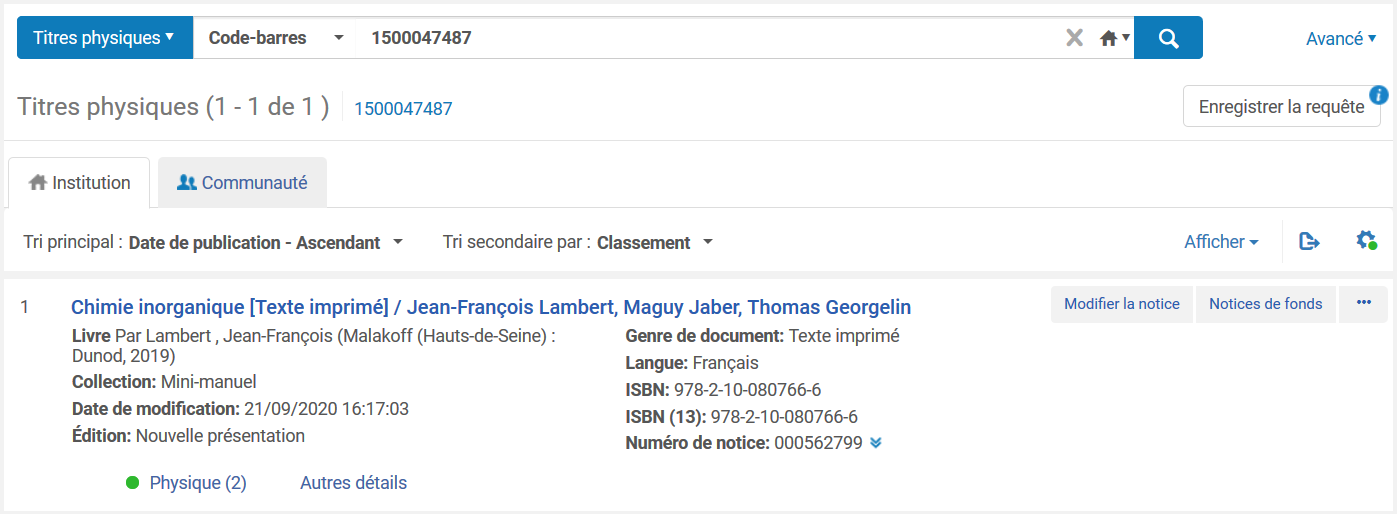Expand details arrow beside Numéro de notice

pos(876,443)
